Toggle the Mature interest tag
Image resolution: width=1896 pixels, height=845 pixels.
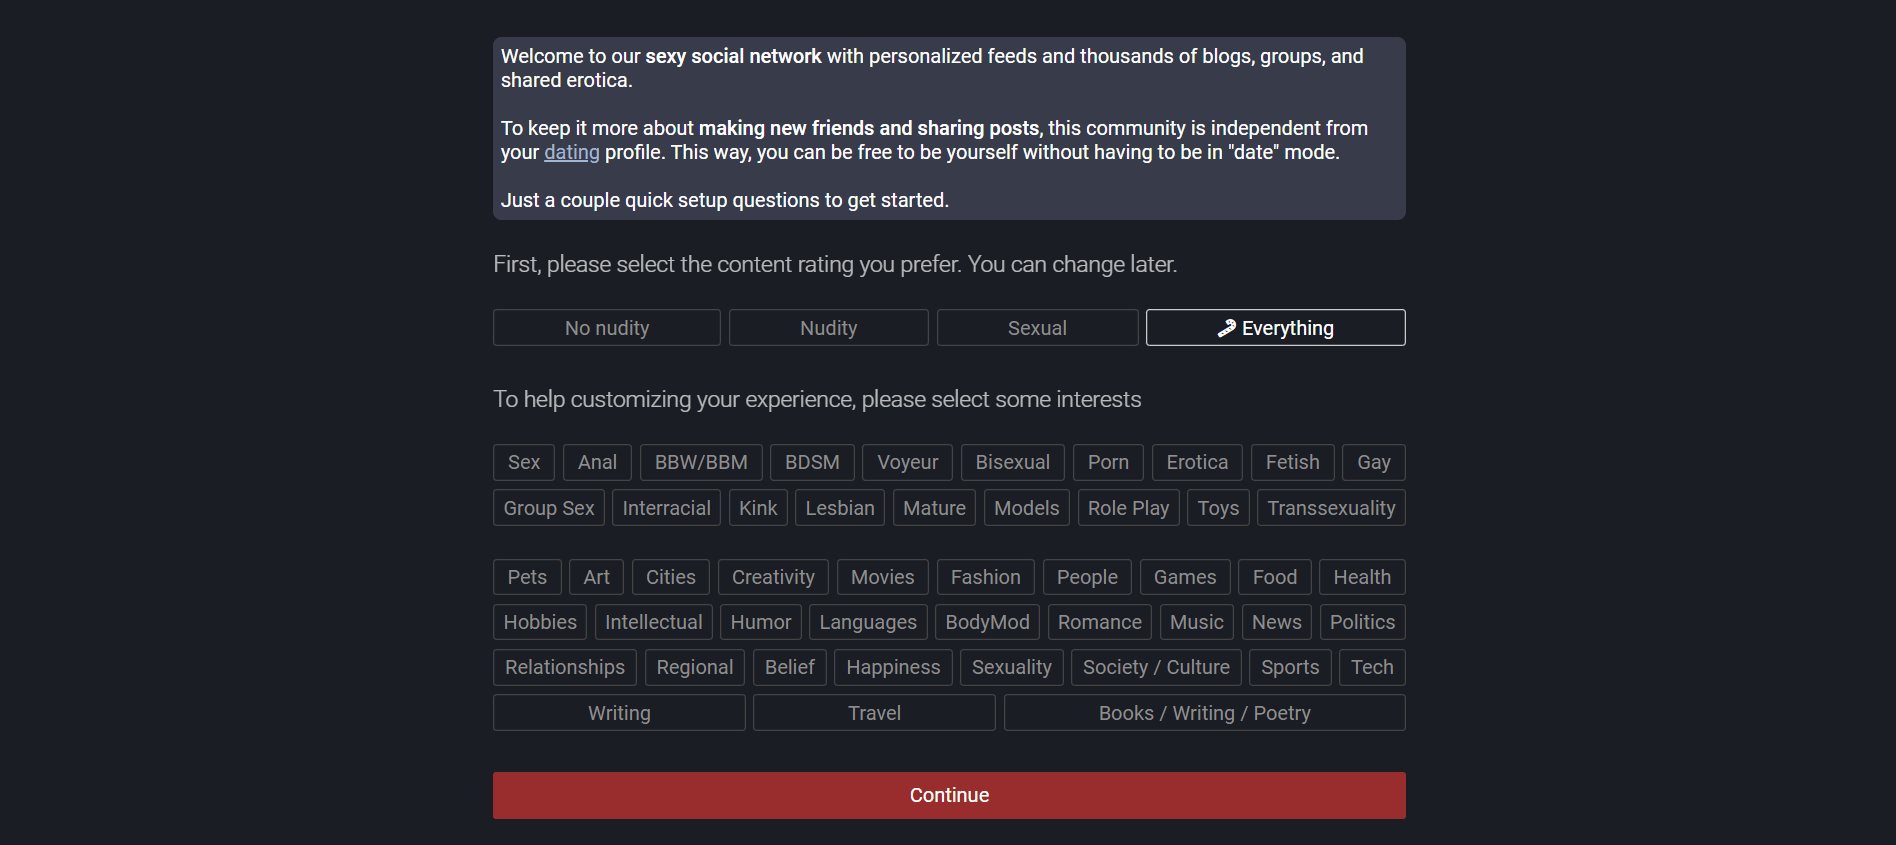point(934,508)
